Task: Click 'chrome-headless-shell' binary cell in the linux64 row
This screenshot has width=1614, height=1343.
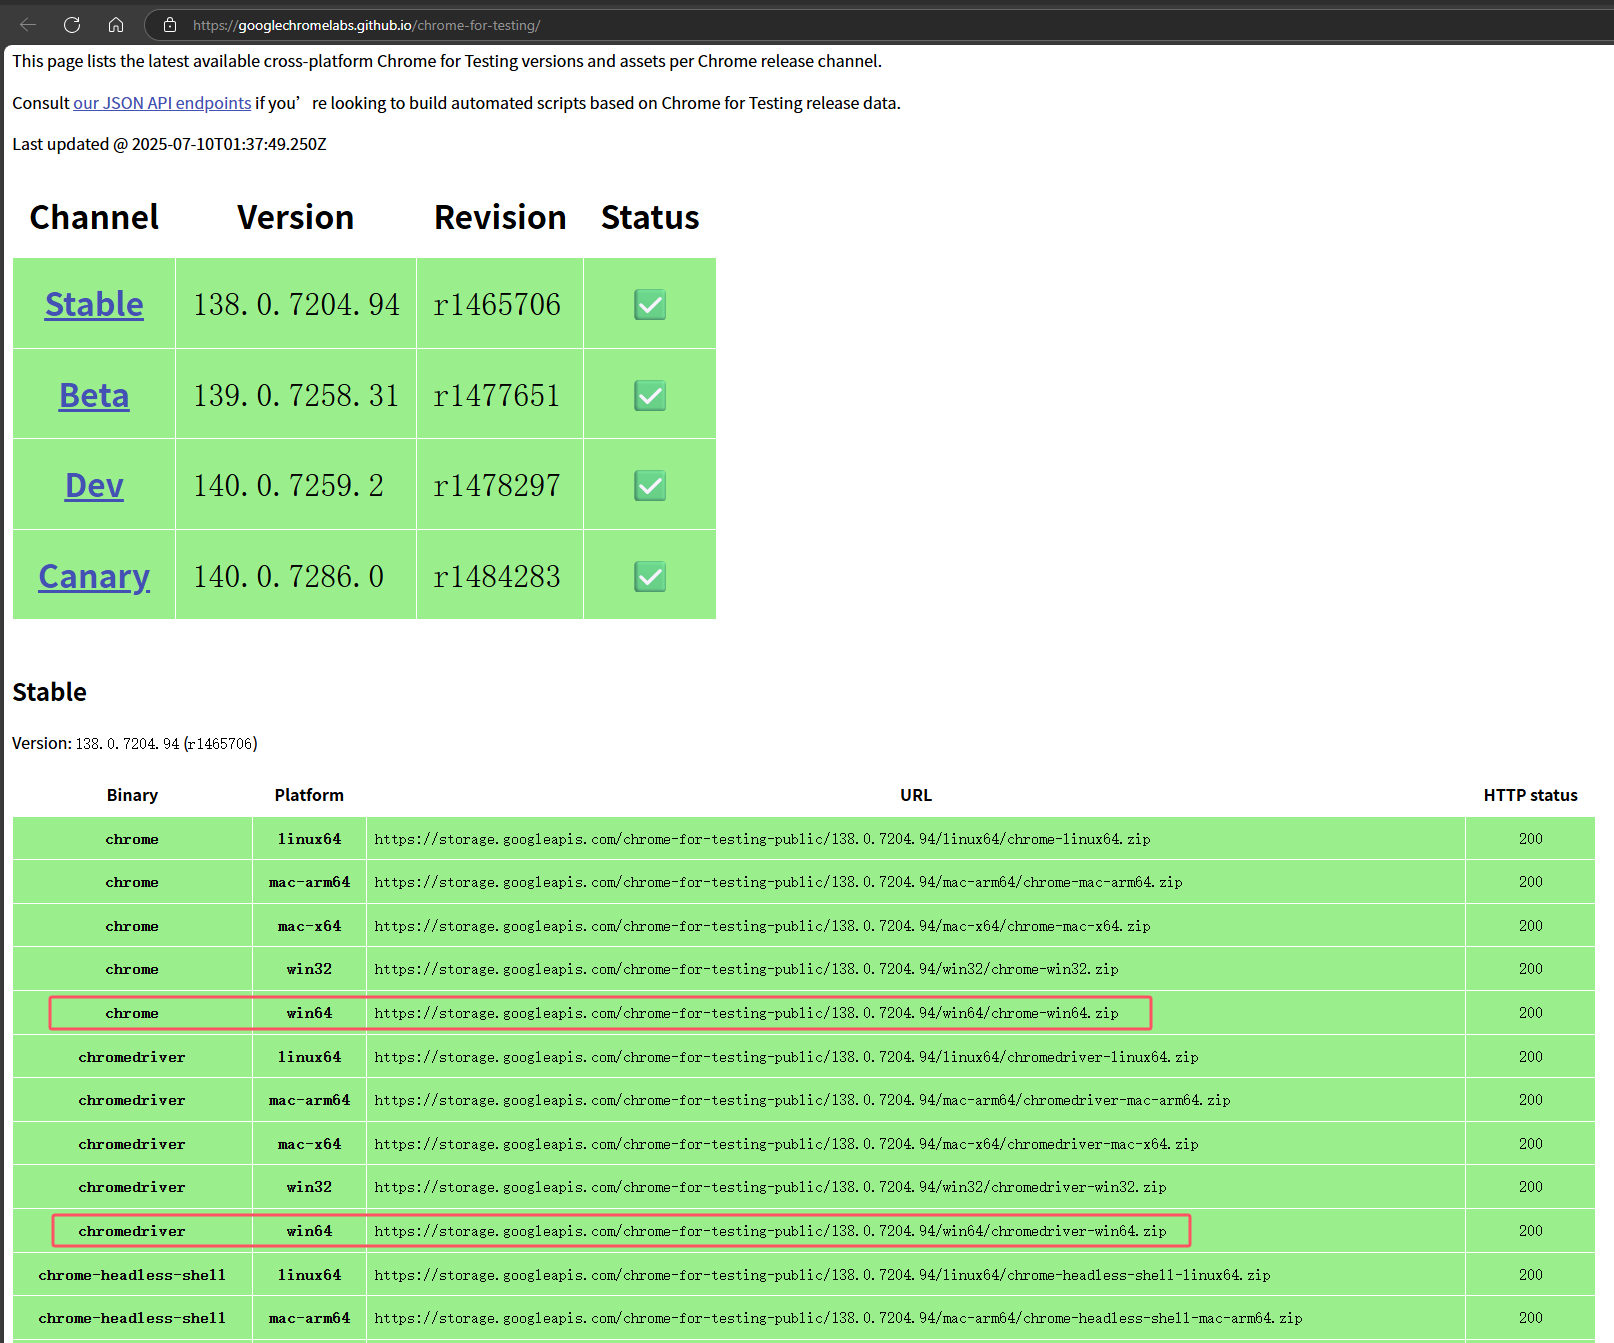Action: pos(132,1275)
